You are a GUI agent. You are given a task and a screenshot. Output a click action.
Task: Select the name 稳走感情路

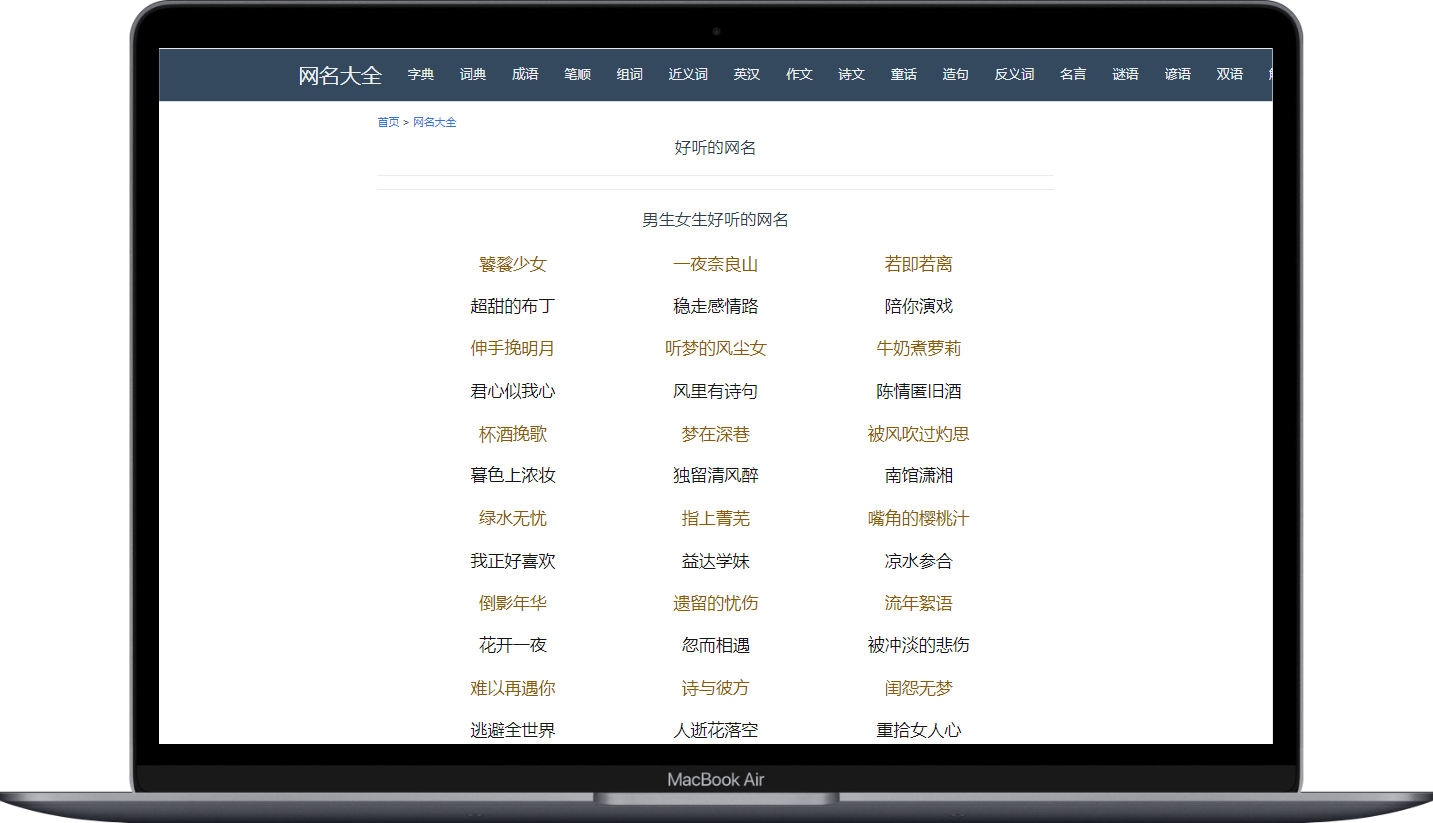tap(716, 306)
